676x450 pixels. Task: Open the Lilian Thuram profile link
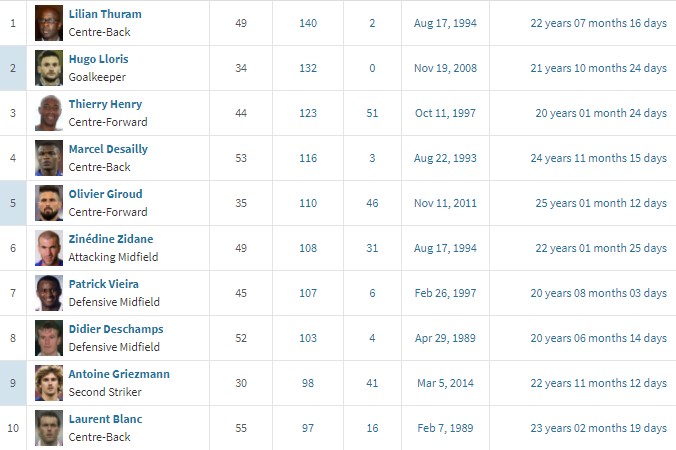(105, 15)
